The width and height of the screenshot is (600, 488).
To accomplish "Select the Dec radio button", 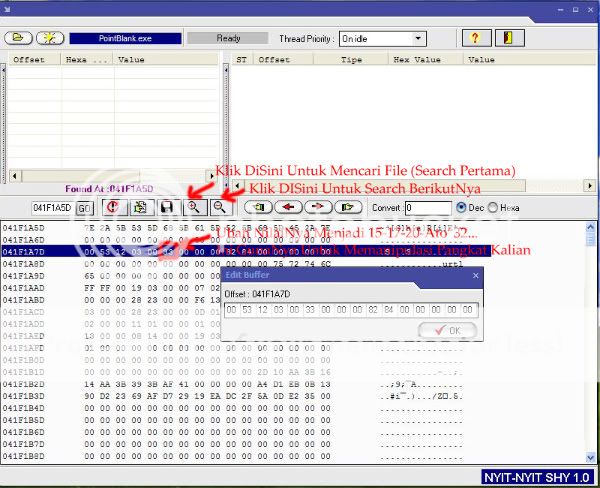I will click(461, 207).
